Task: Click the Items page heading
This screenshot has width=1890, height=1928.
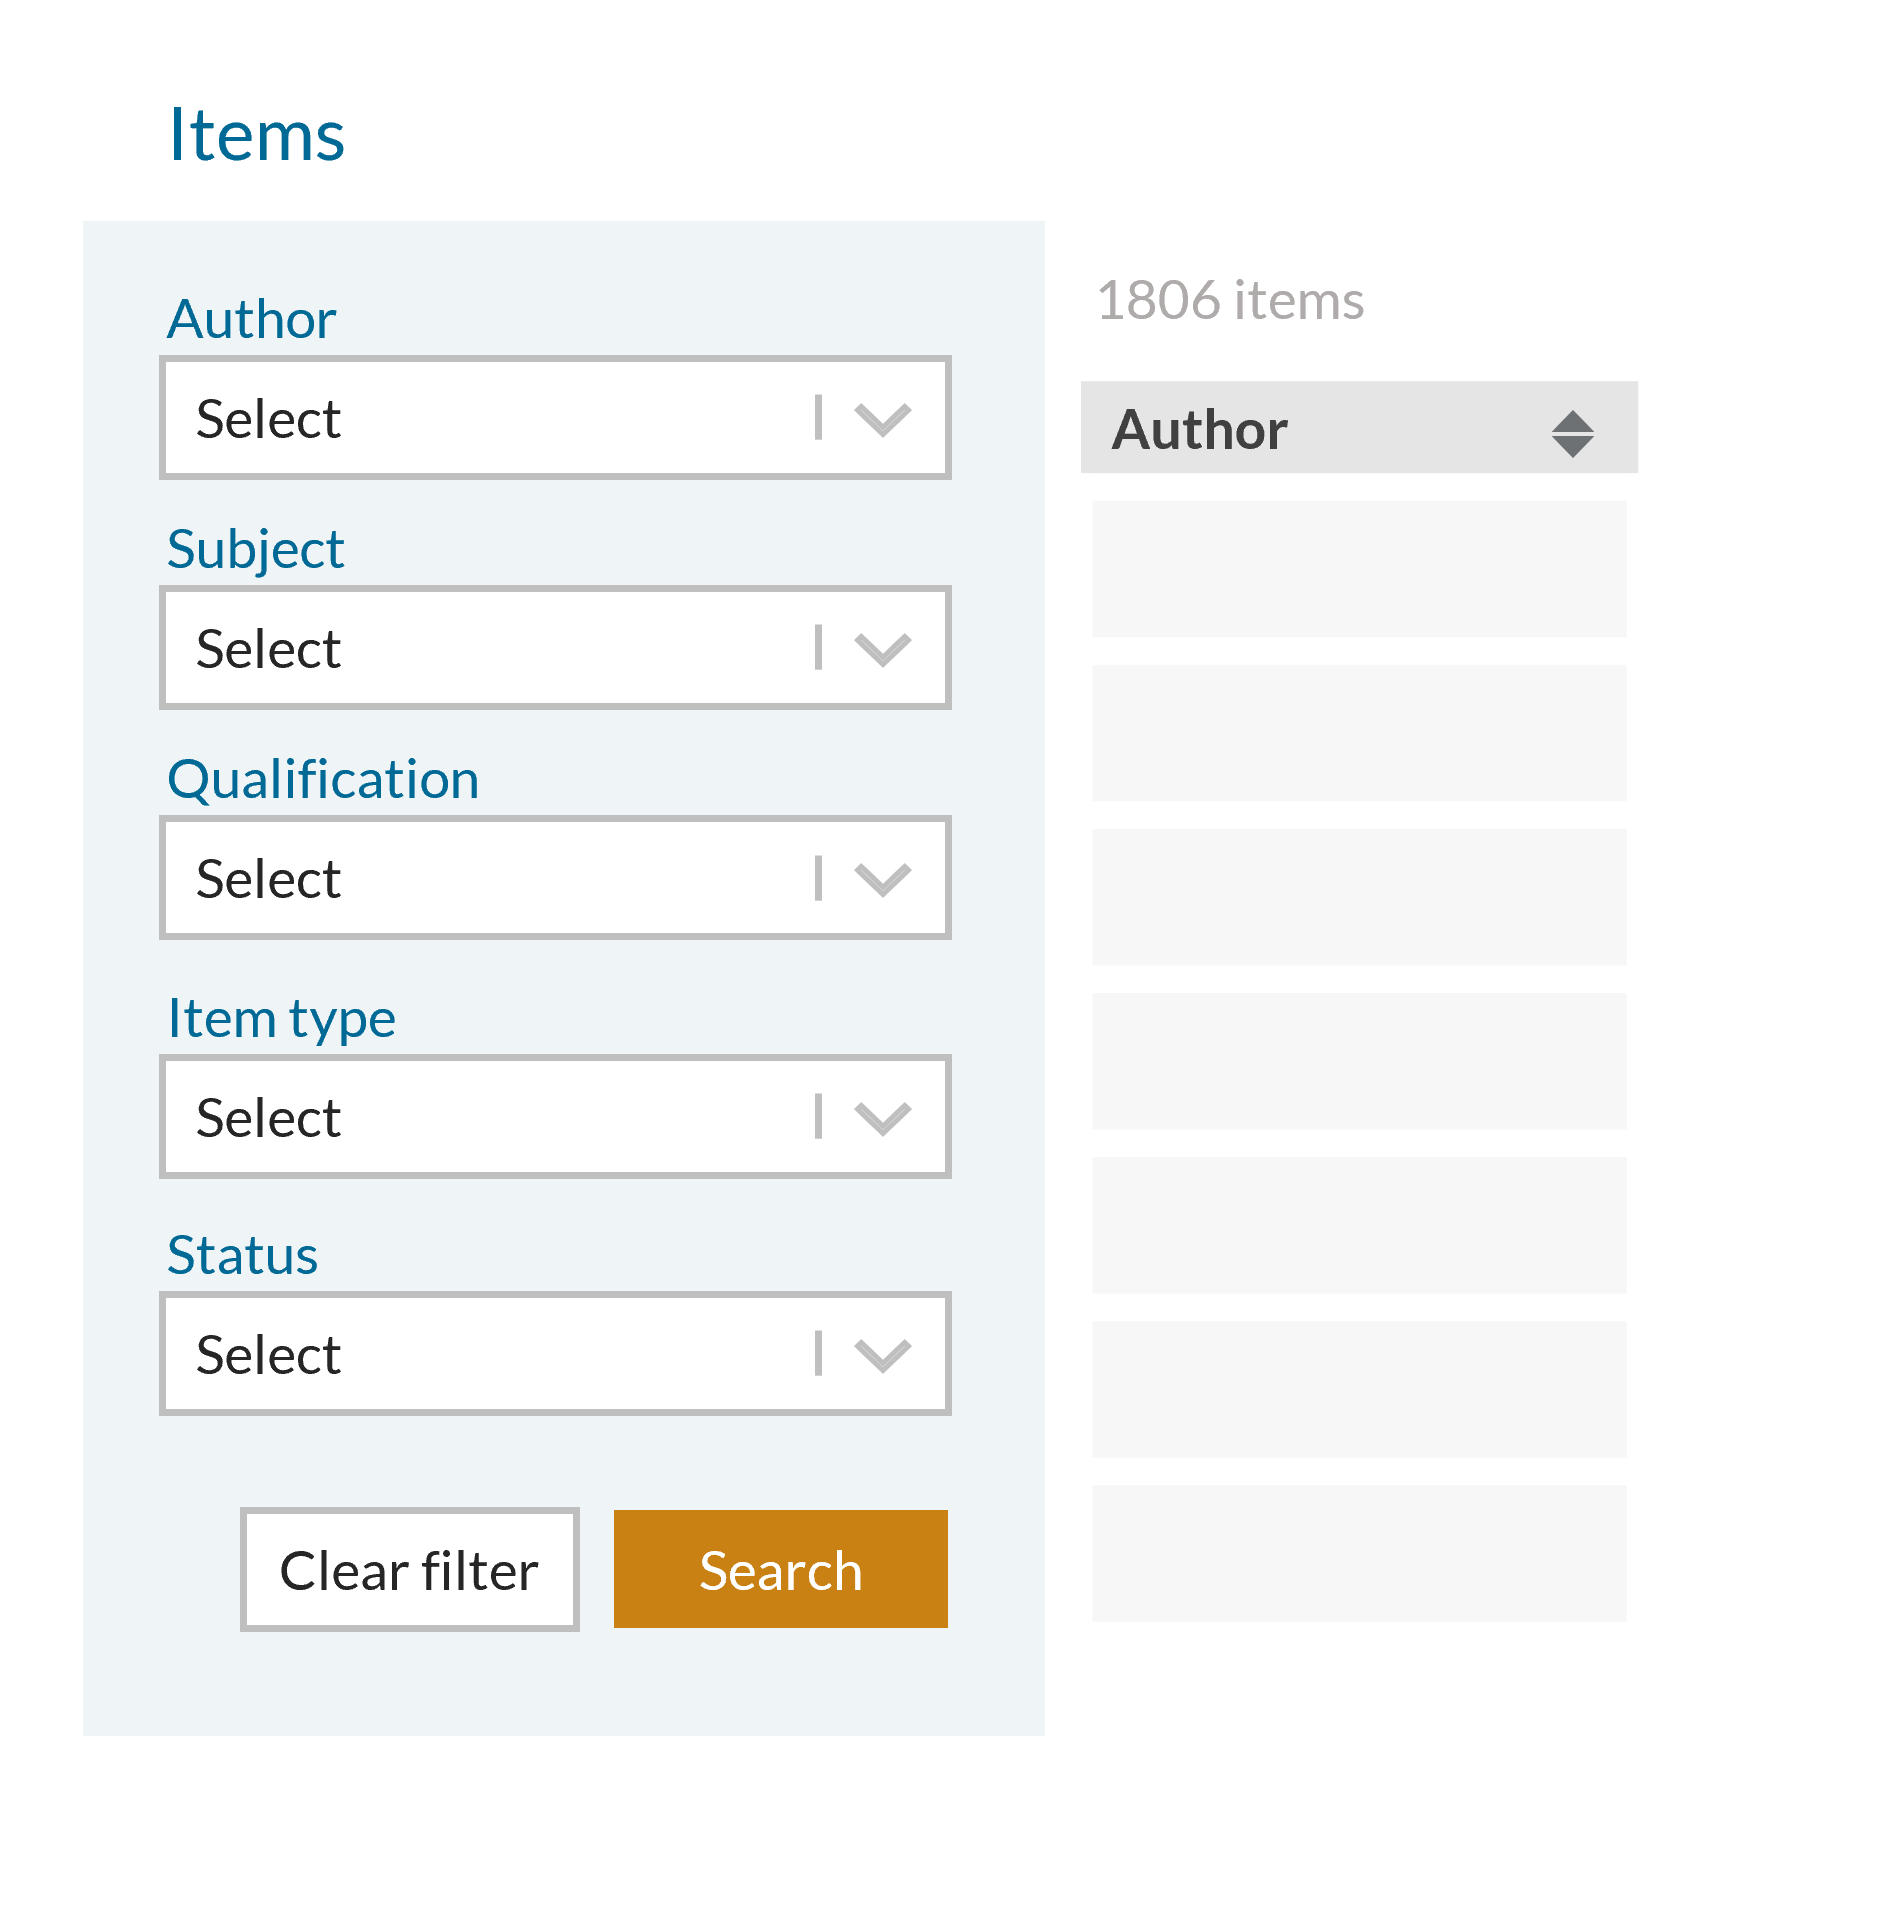Action: (x=256, y=134)
